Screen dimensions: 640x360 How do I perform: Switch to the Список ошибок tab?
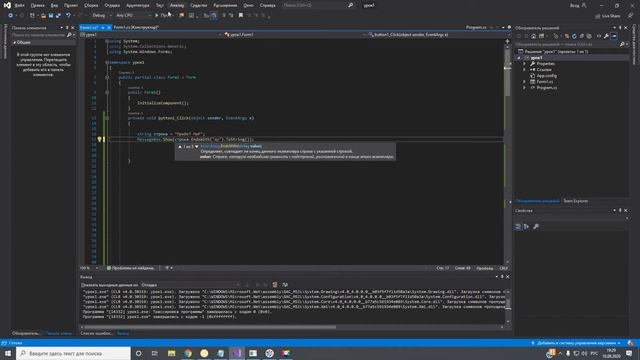96,333
